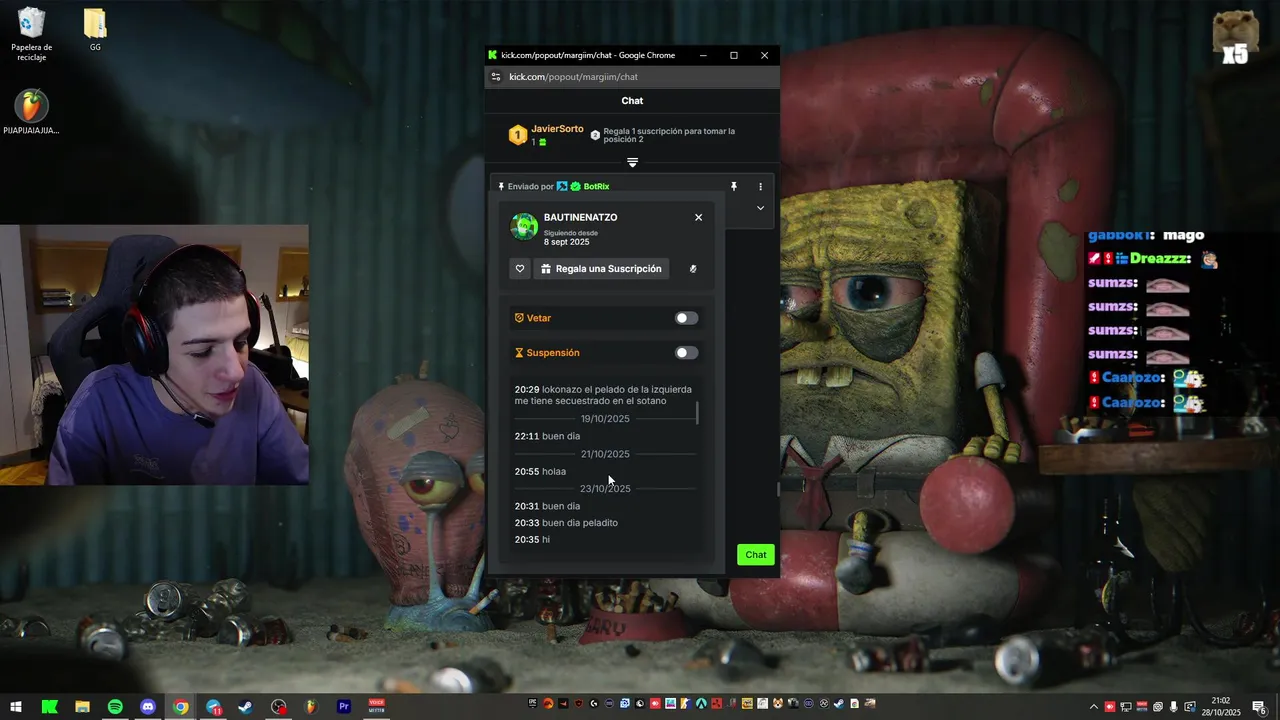Click Regala una Suscripción button
The height and width of the screenshot is (720, 1280).
pos(600,269)
